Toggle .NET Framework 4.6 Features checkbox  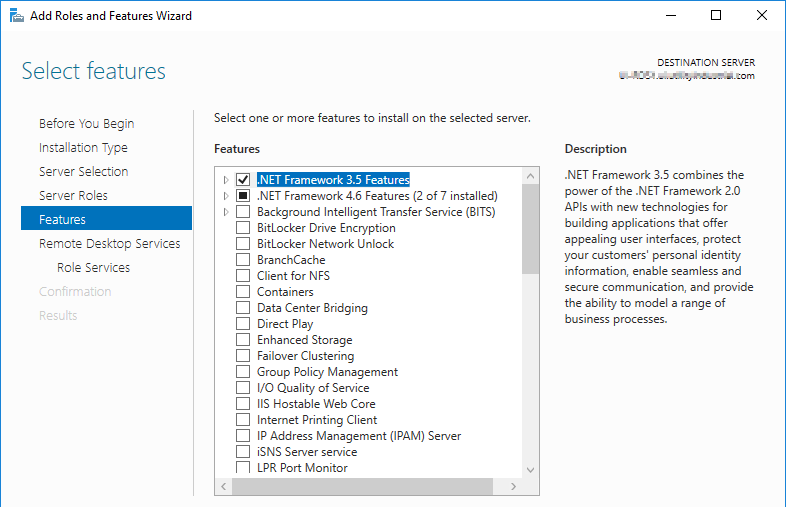[x=243, y=196]
